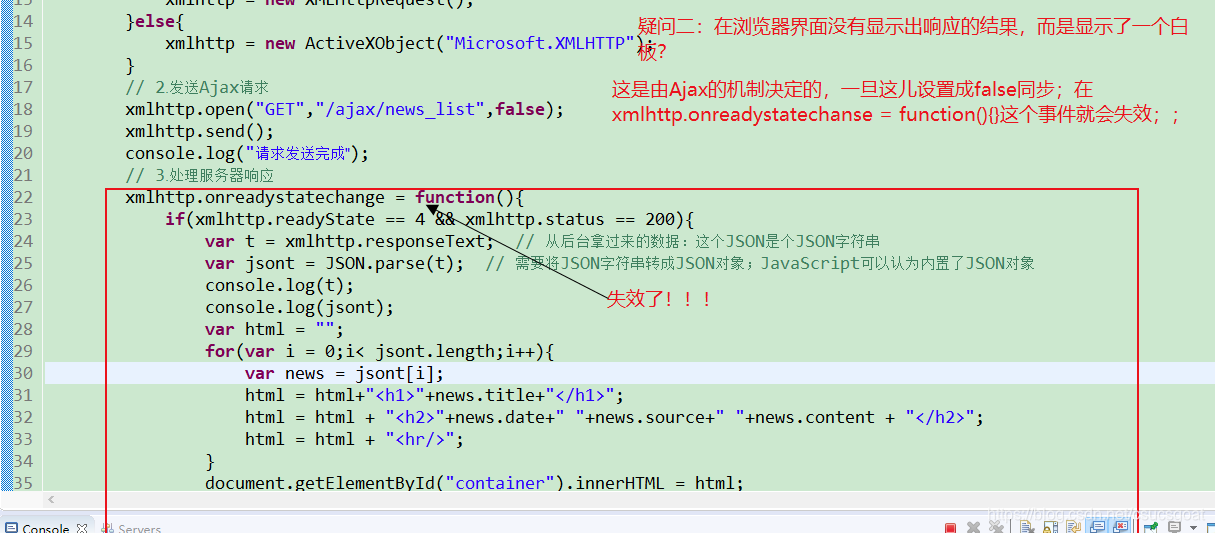The width and height of the screenshot is (1215, 533).
Task: Click the xmlhttp.onreadystatechange = function line
Action: [x=325, y=197]
